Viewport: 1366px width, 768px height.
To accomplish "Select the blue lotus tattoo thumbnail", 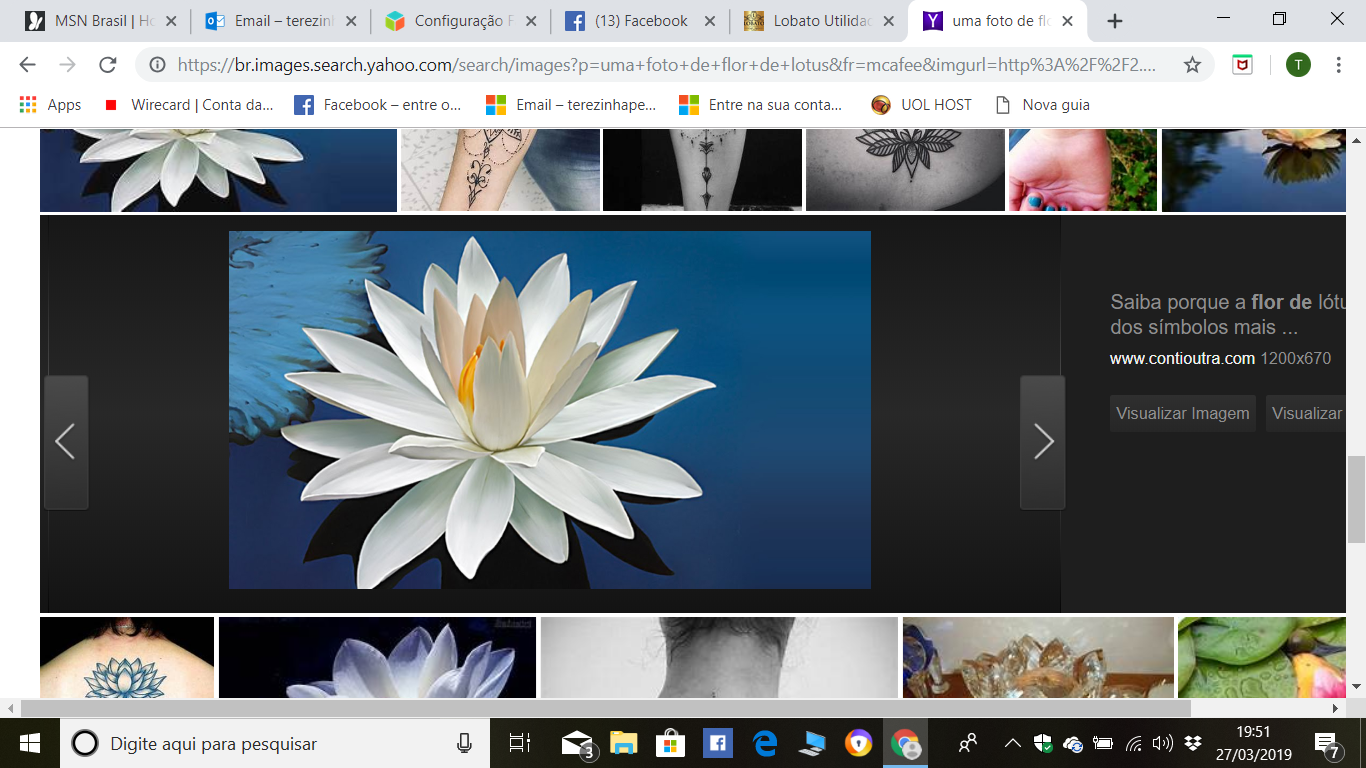I will (x=127, y=657).
